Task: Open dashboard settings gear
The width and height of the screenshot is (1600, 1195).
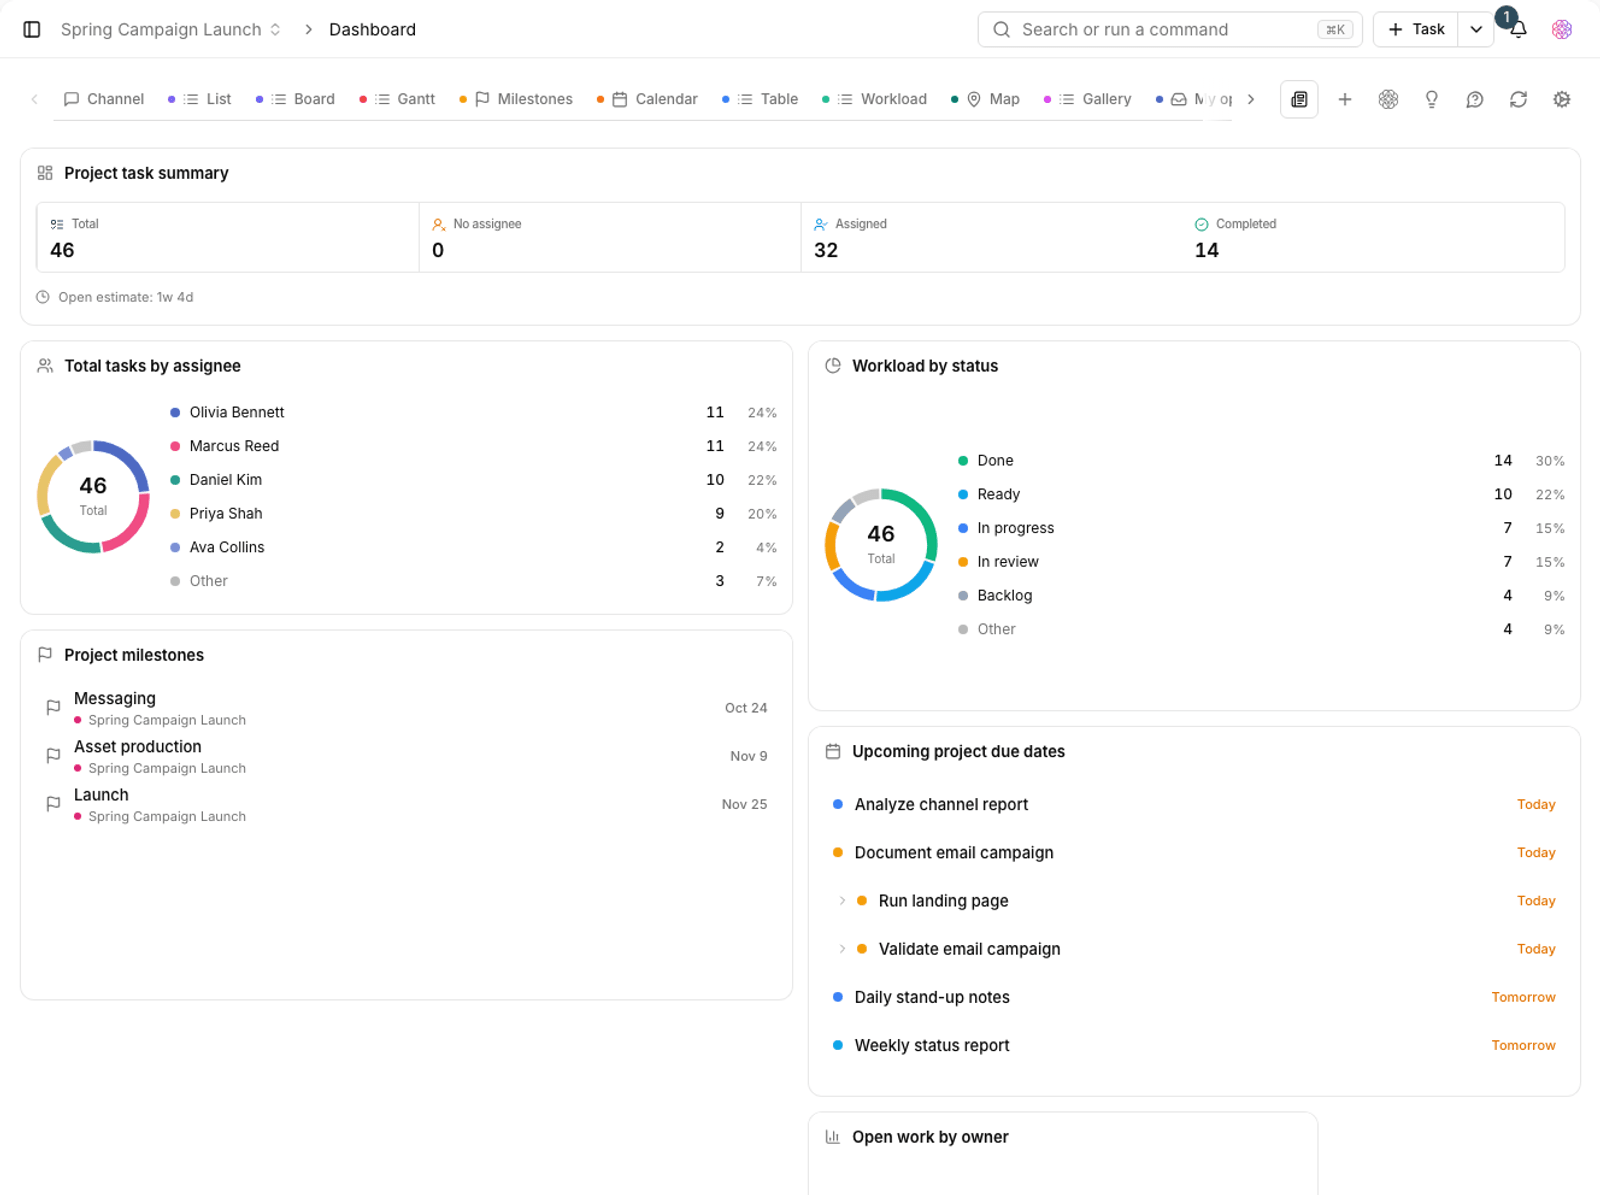Action: pos(1562,99)
